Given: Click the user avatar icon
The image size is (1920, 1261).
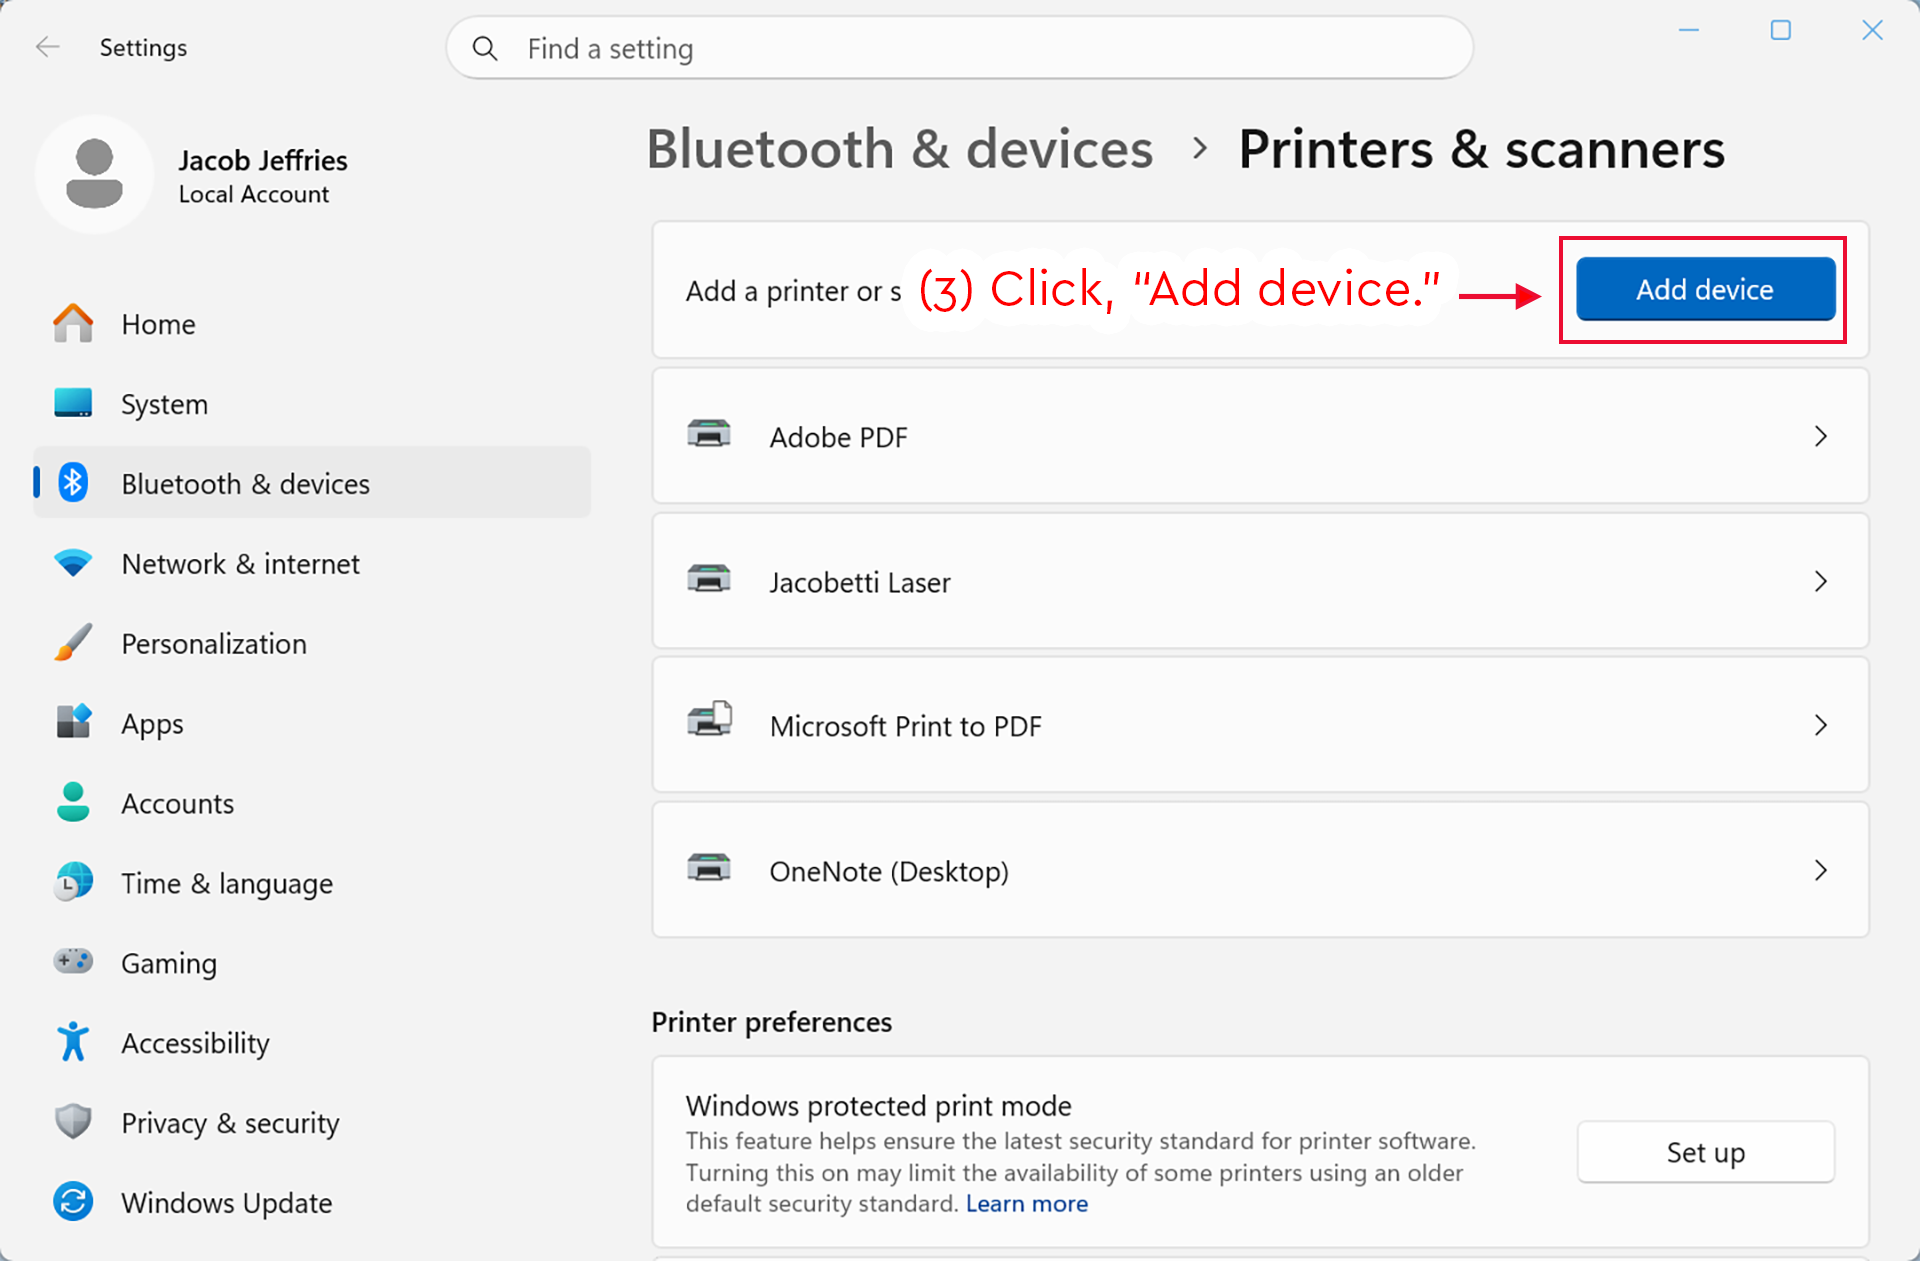Looking at the screenshot, I should [94, 174].
